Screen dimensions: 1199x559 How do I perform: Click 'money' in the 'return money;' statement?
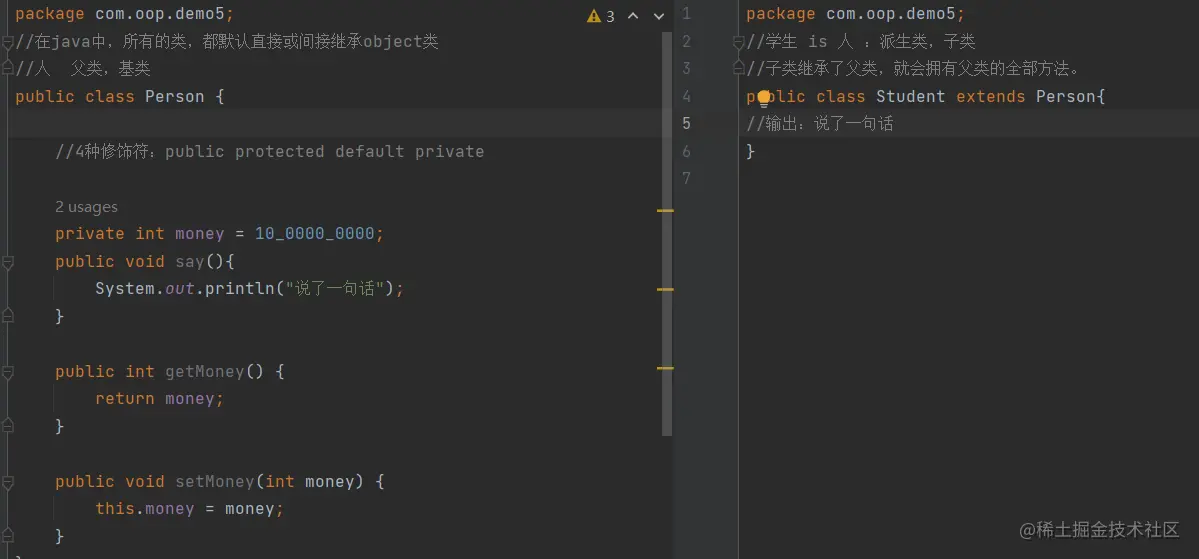190,399
